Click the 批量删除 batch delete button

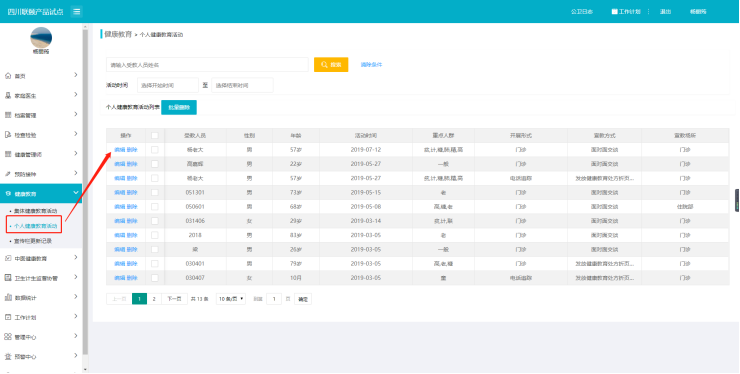tap(179, 107)
